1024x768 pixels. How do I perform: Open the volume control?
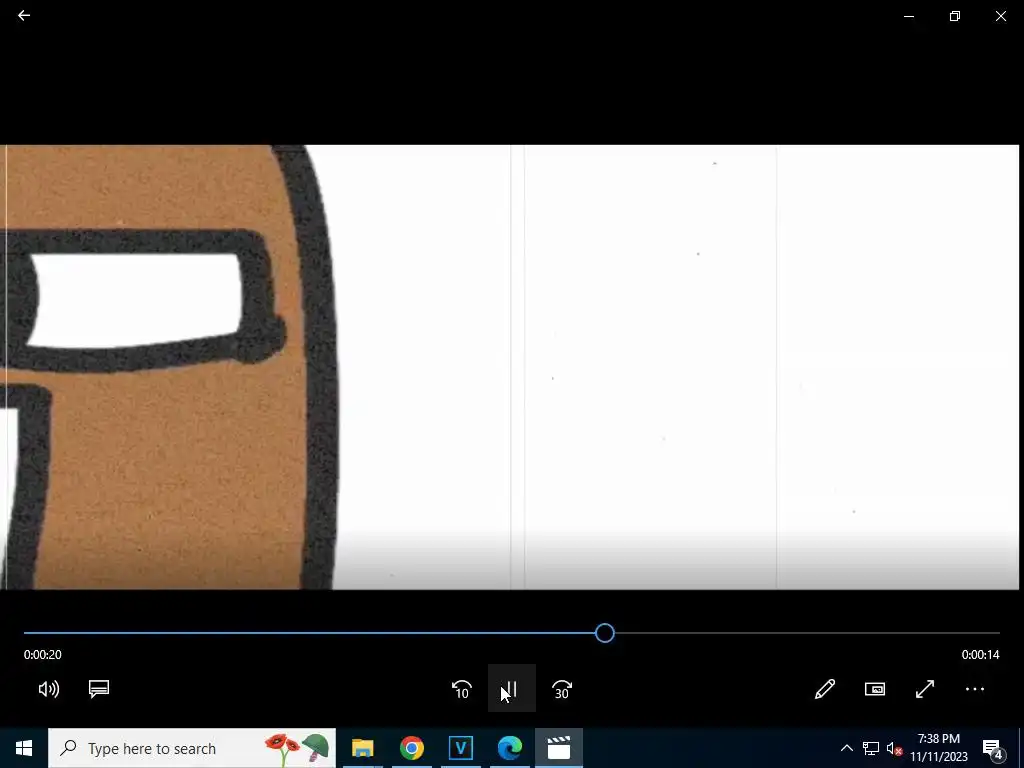click(49, 689)
